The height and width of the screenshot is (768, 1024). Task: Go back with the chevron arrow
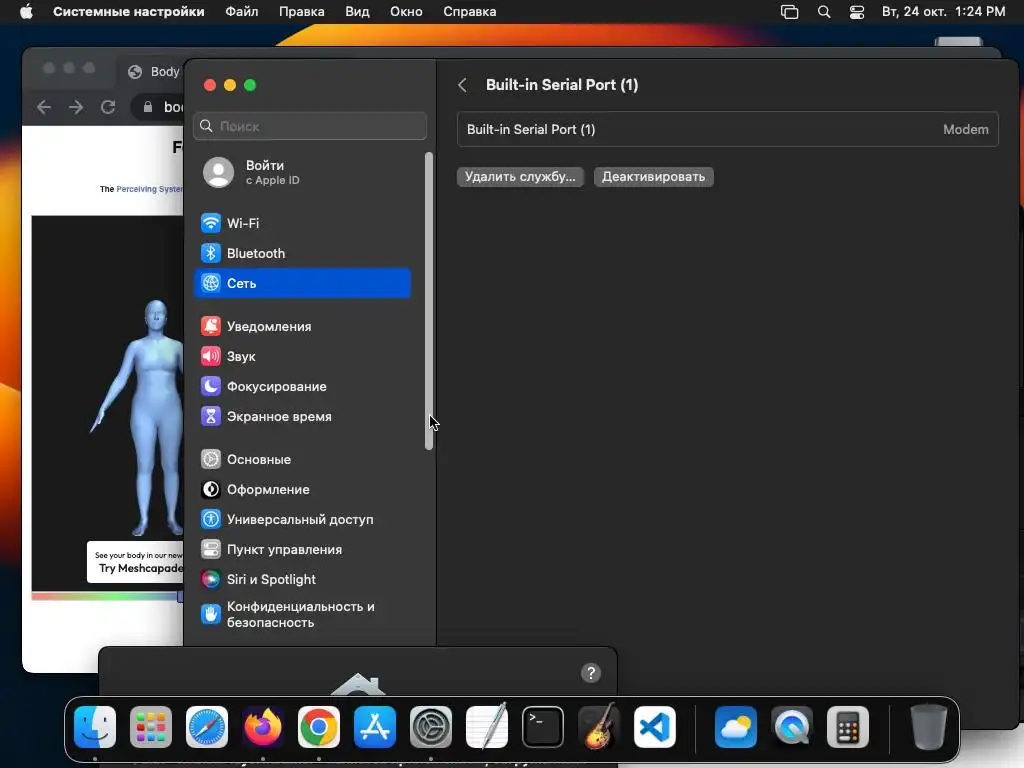click(x=462, y=85)
